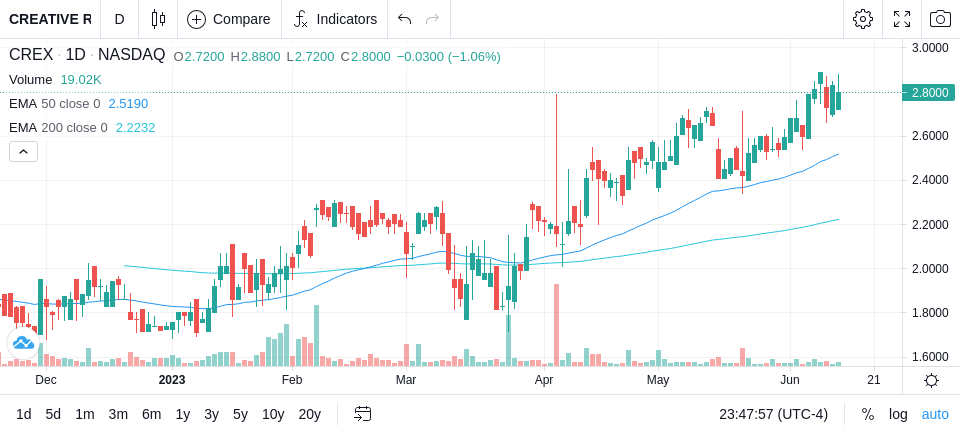The width and height of the screenshot is (960, 433).
Task: Open chart settings gear
Action: pos(863,19)
